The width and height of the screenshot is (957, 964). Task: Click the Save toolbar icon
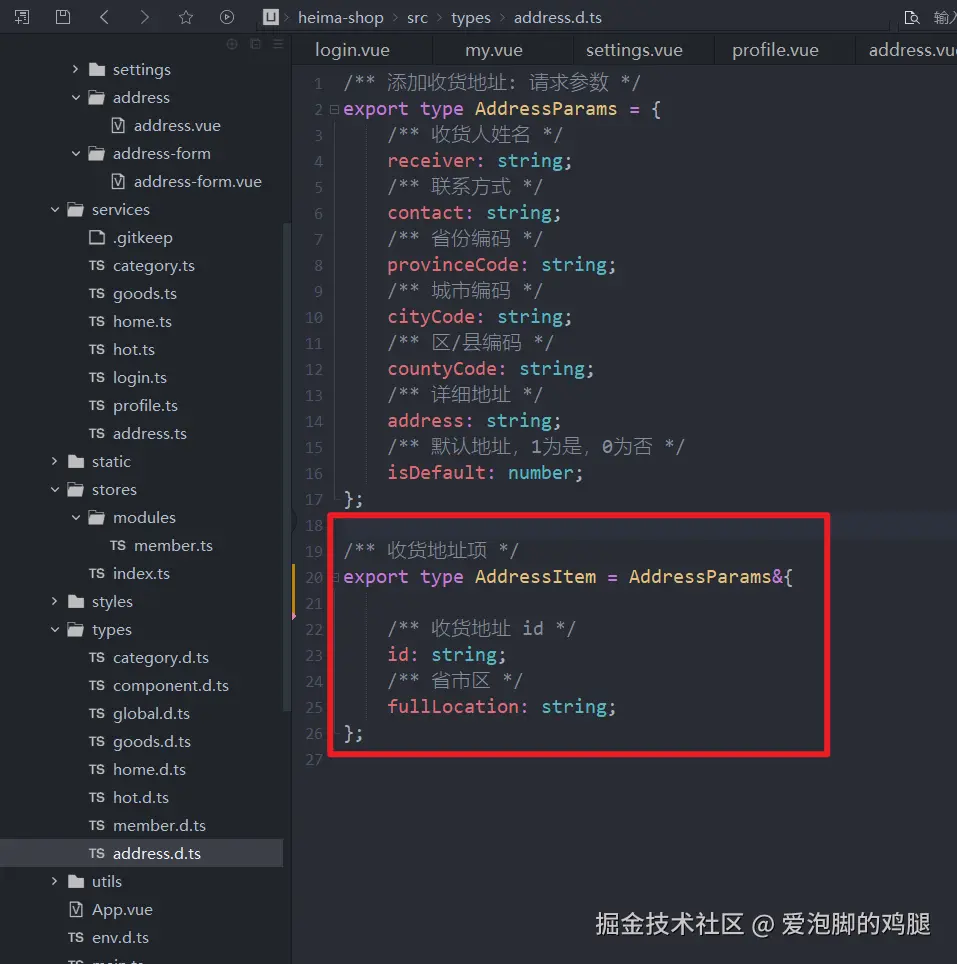(63, 17)
